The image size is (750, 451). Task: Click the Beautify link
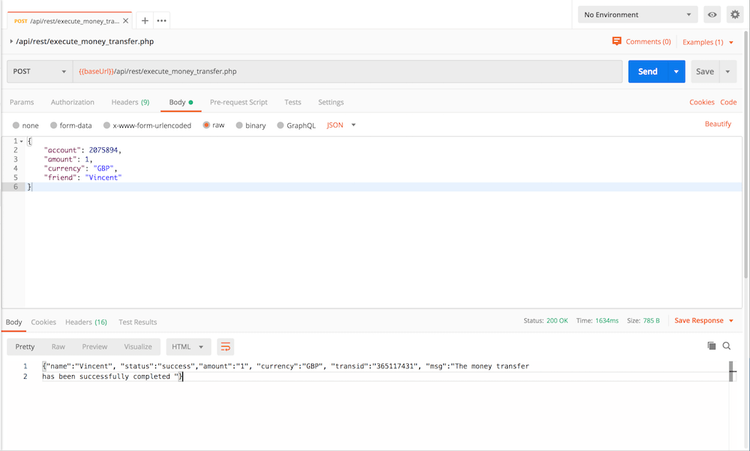718,124
